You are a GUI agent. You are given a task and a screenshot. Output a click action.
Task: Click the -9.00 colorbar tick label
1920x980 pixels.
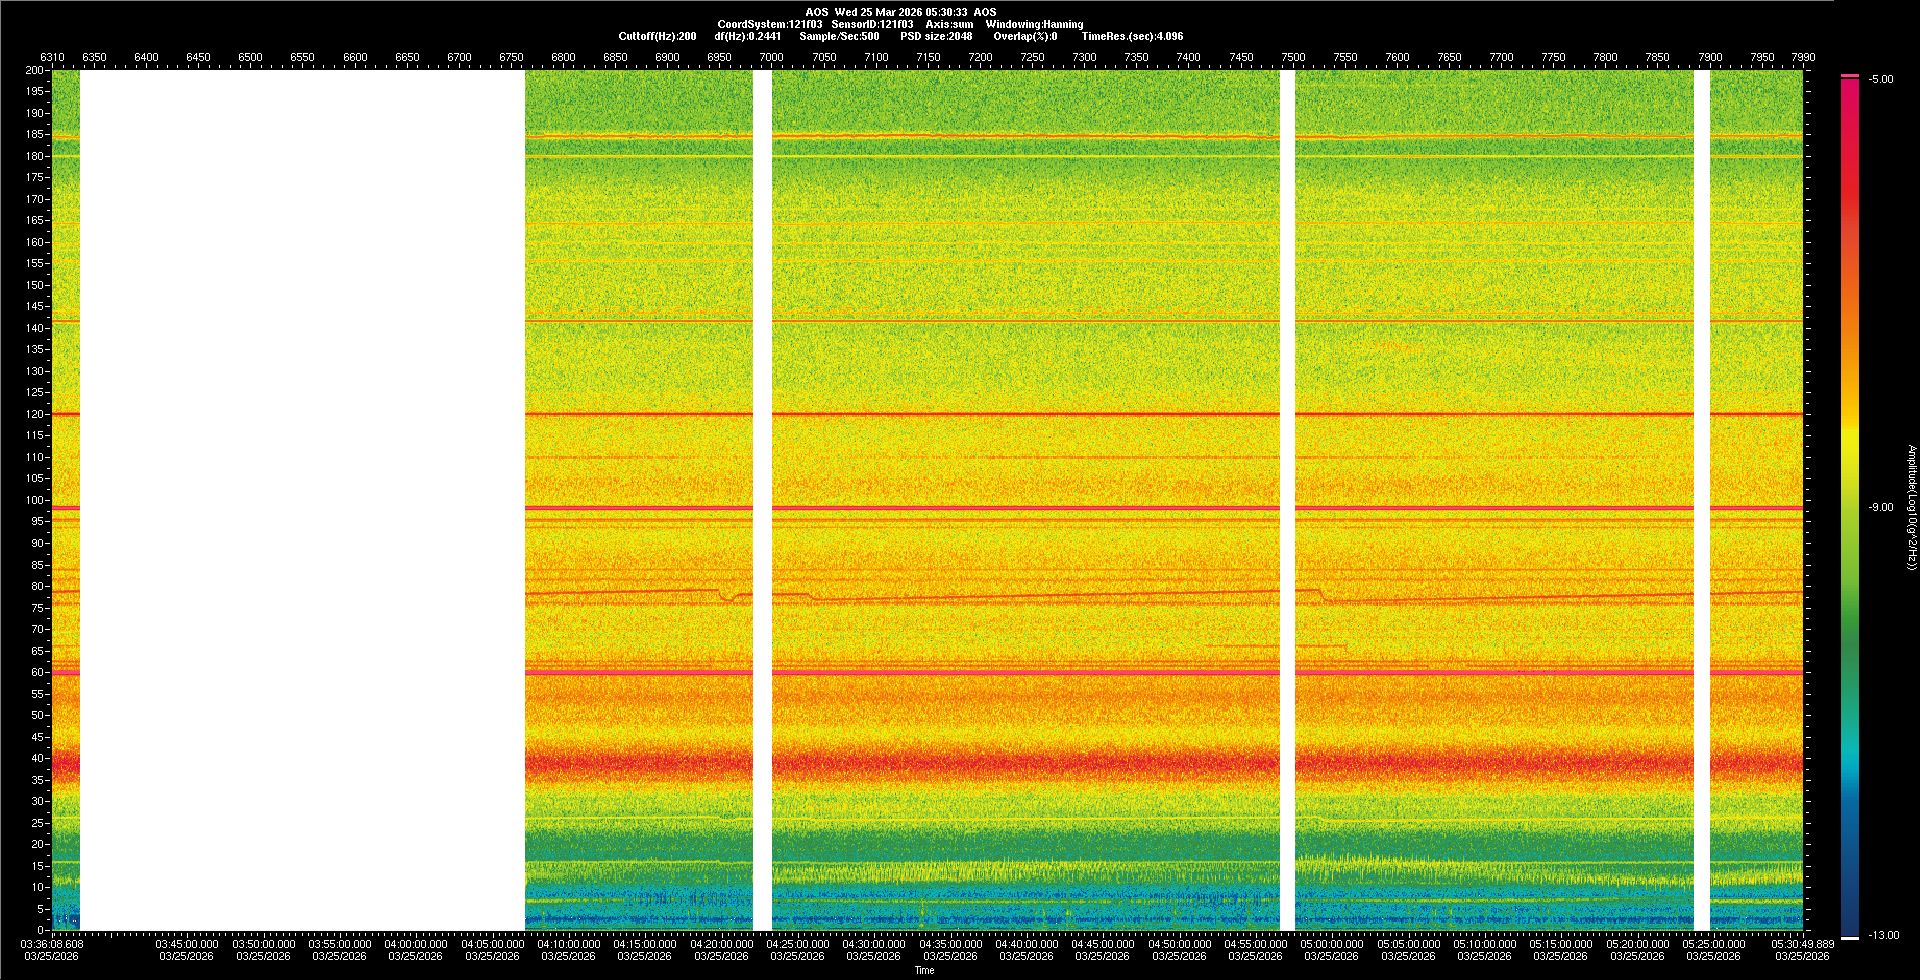click(1881, 508)
